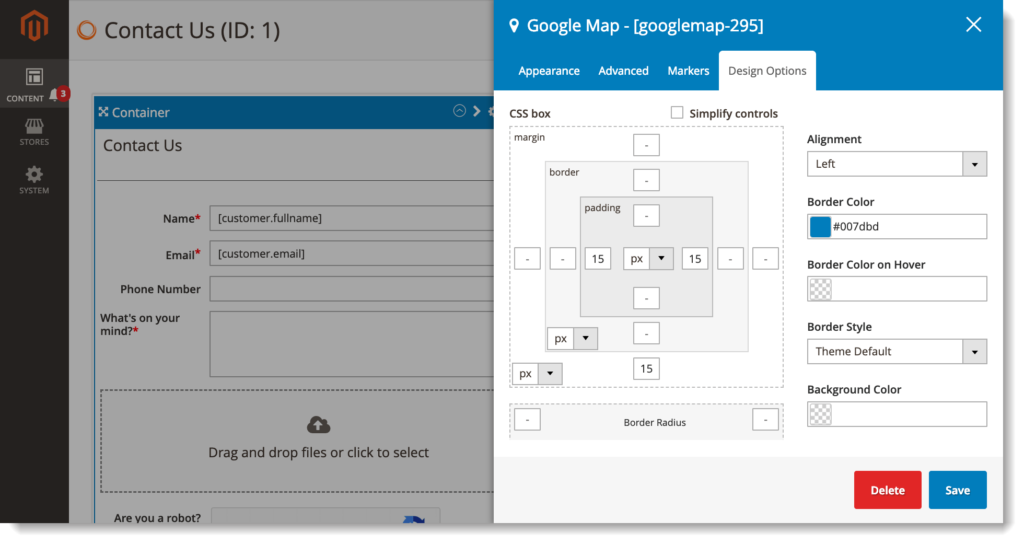Click the cloud upload icon
The height and width of the screenshot is (544, 1024).
point(319,425)
